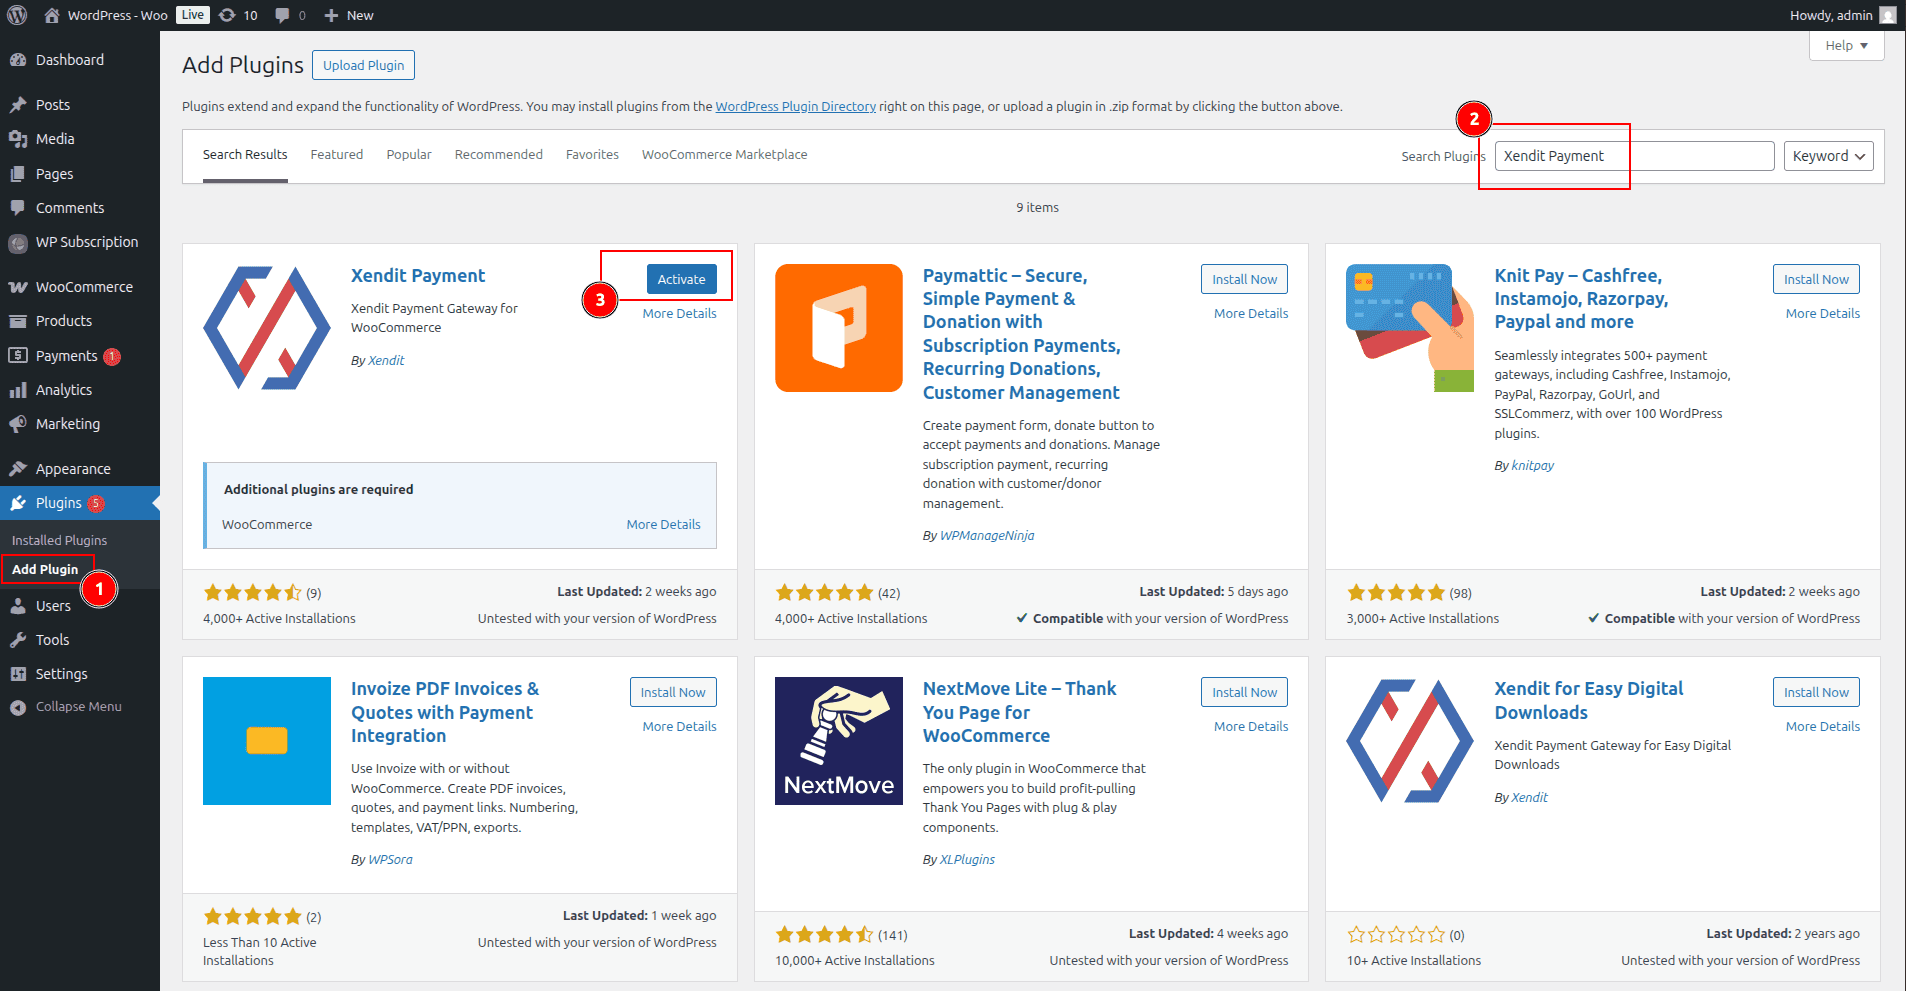
Task: Expand the Keyword search type dropdown
Action: click(1828, 156)
